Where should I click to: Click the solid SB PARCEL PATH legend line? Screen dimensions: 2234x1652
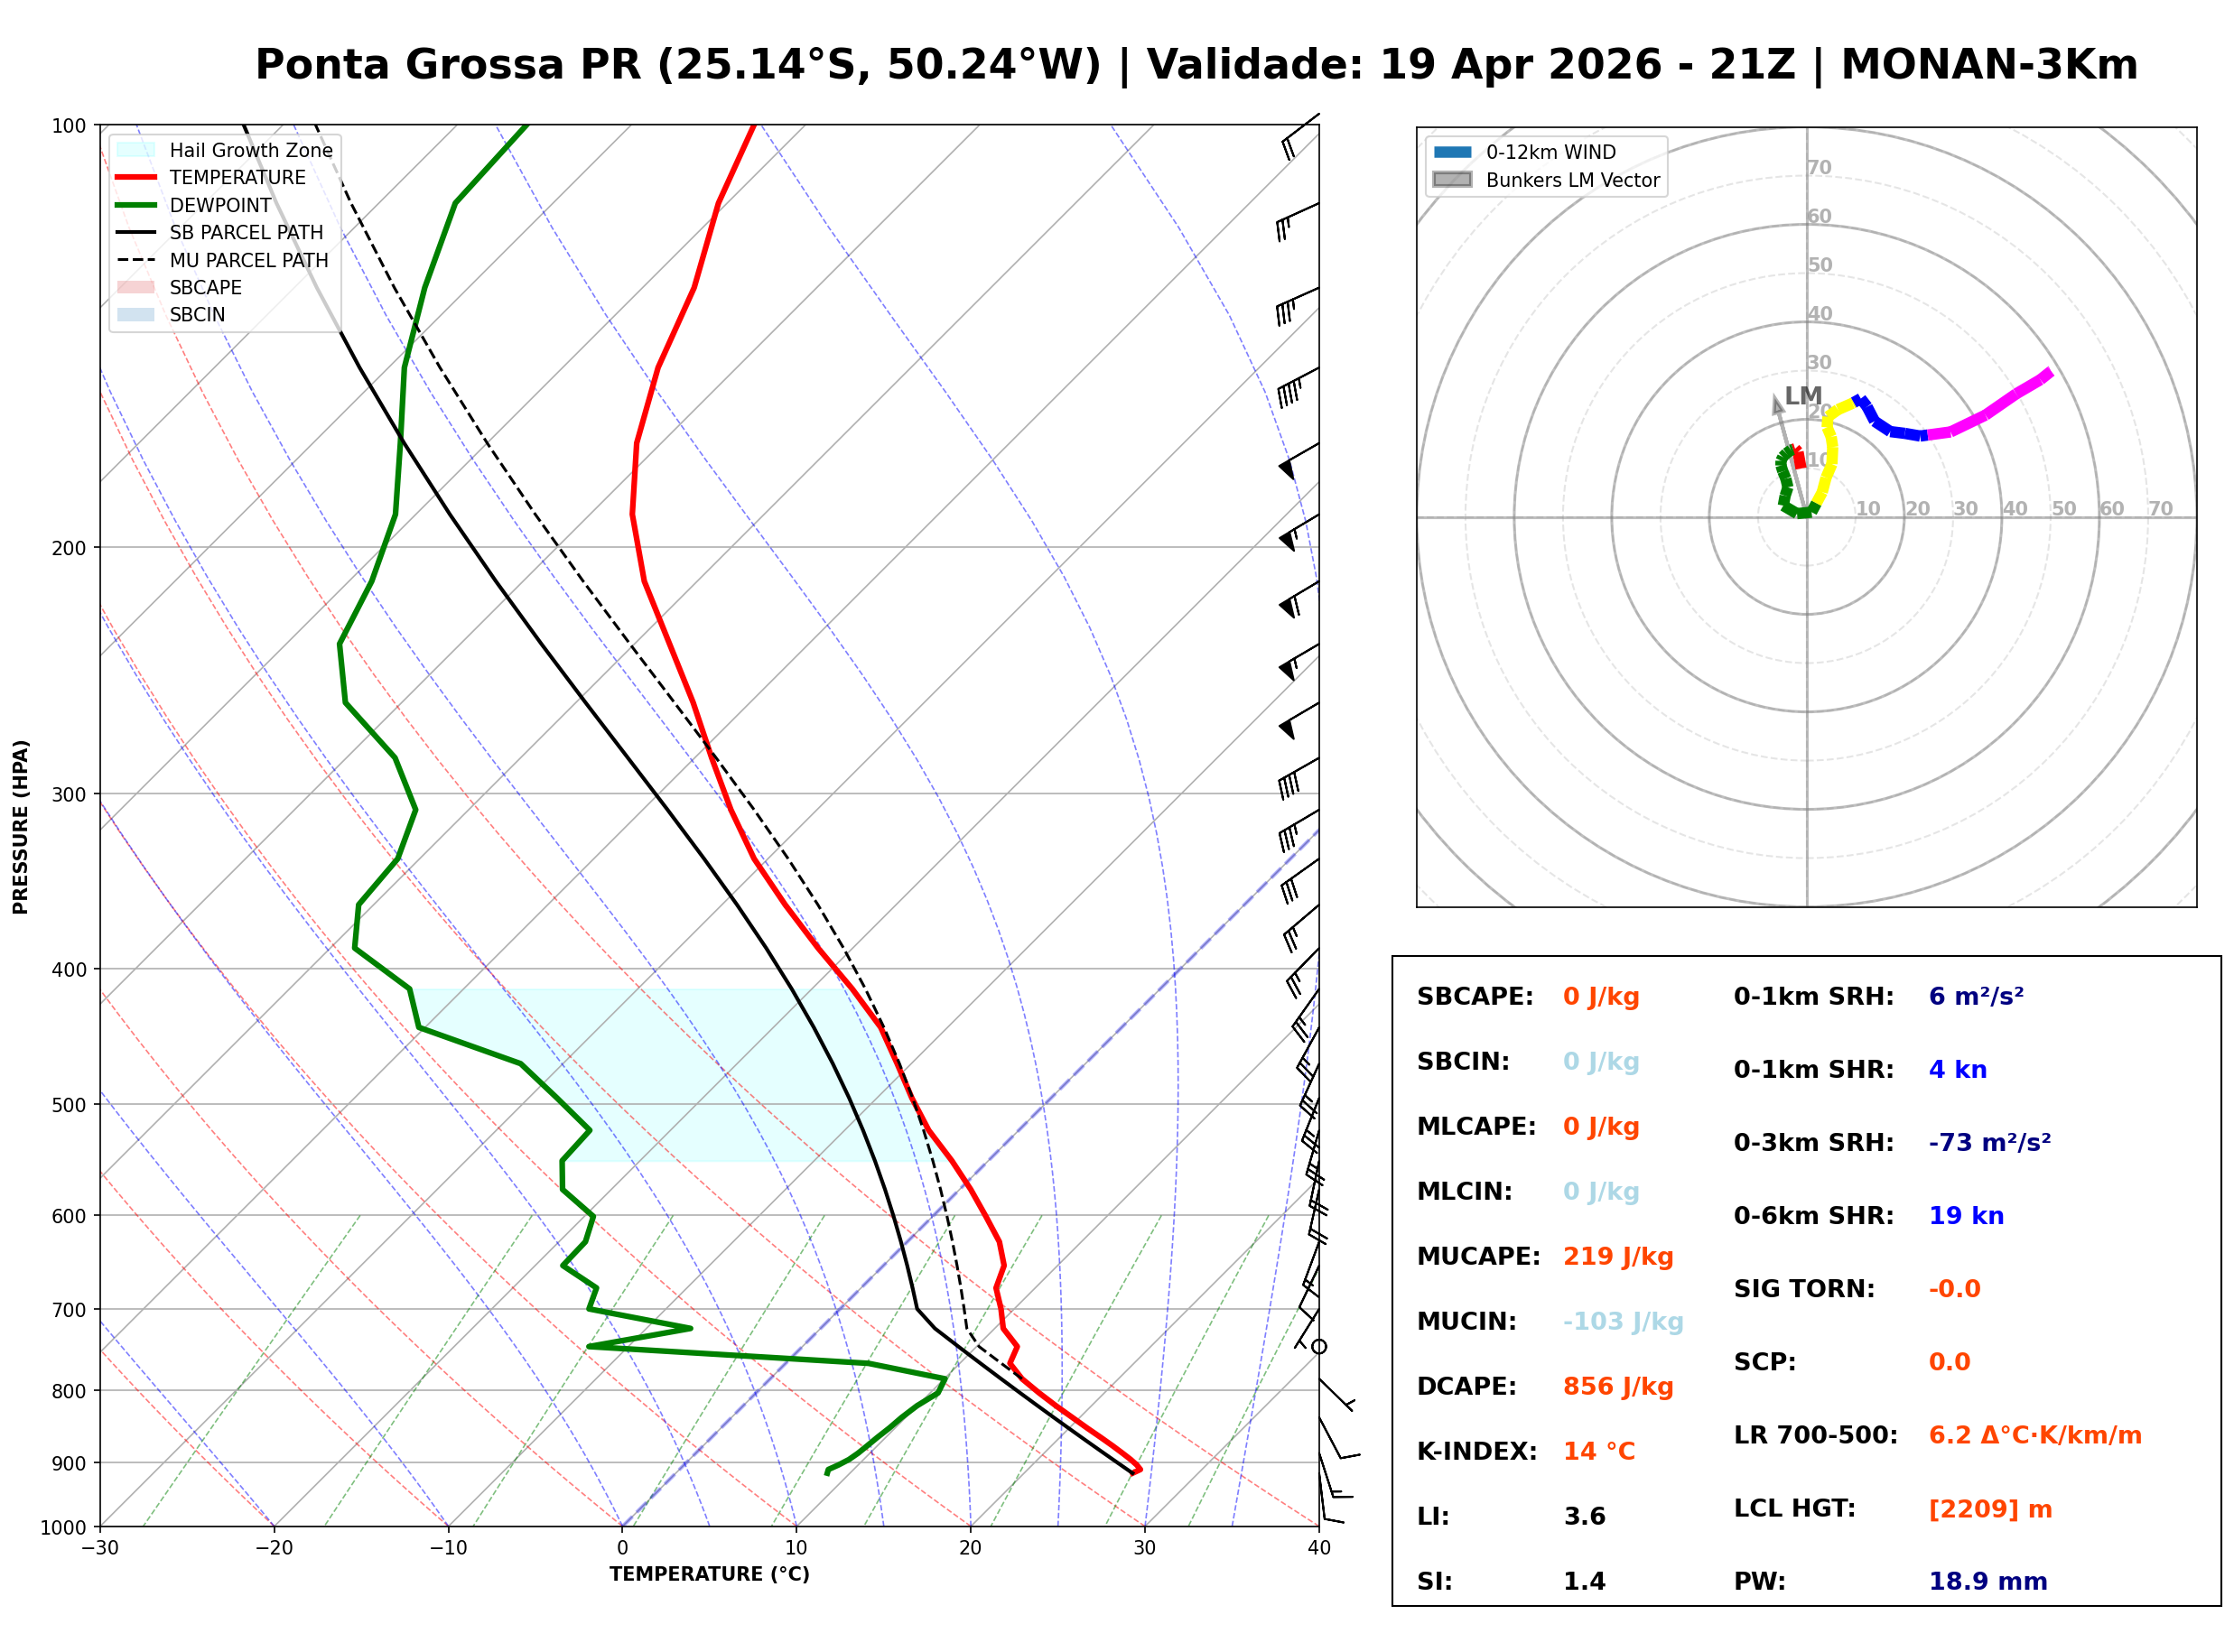(136, 233)
